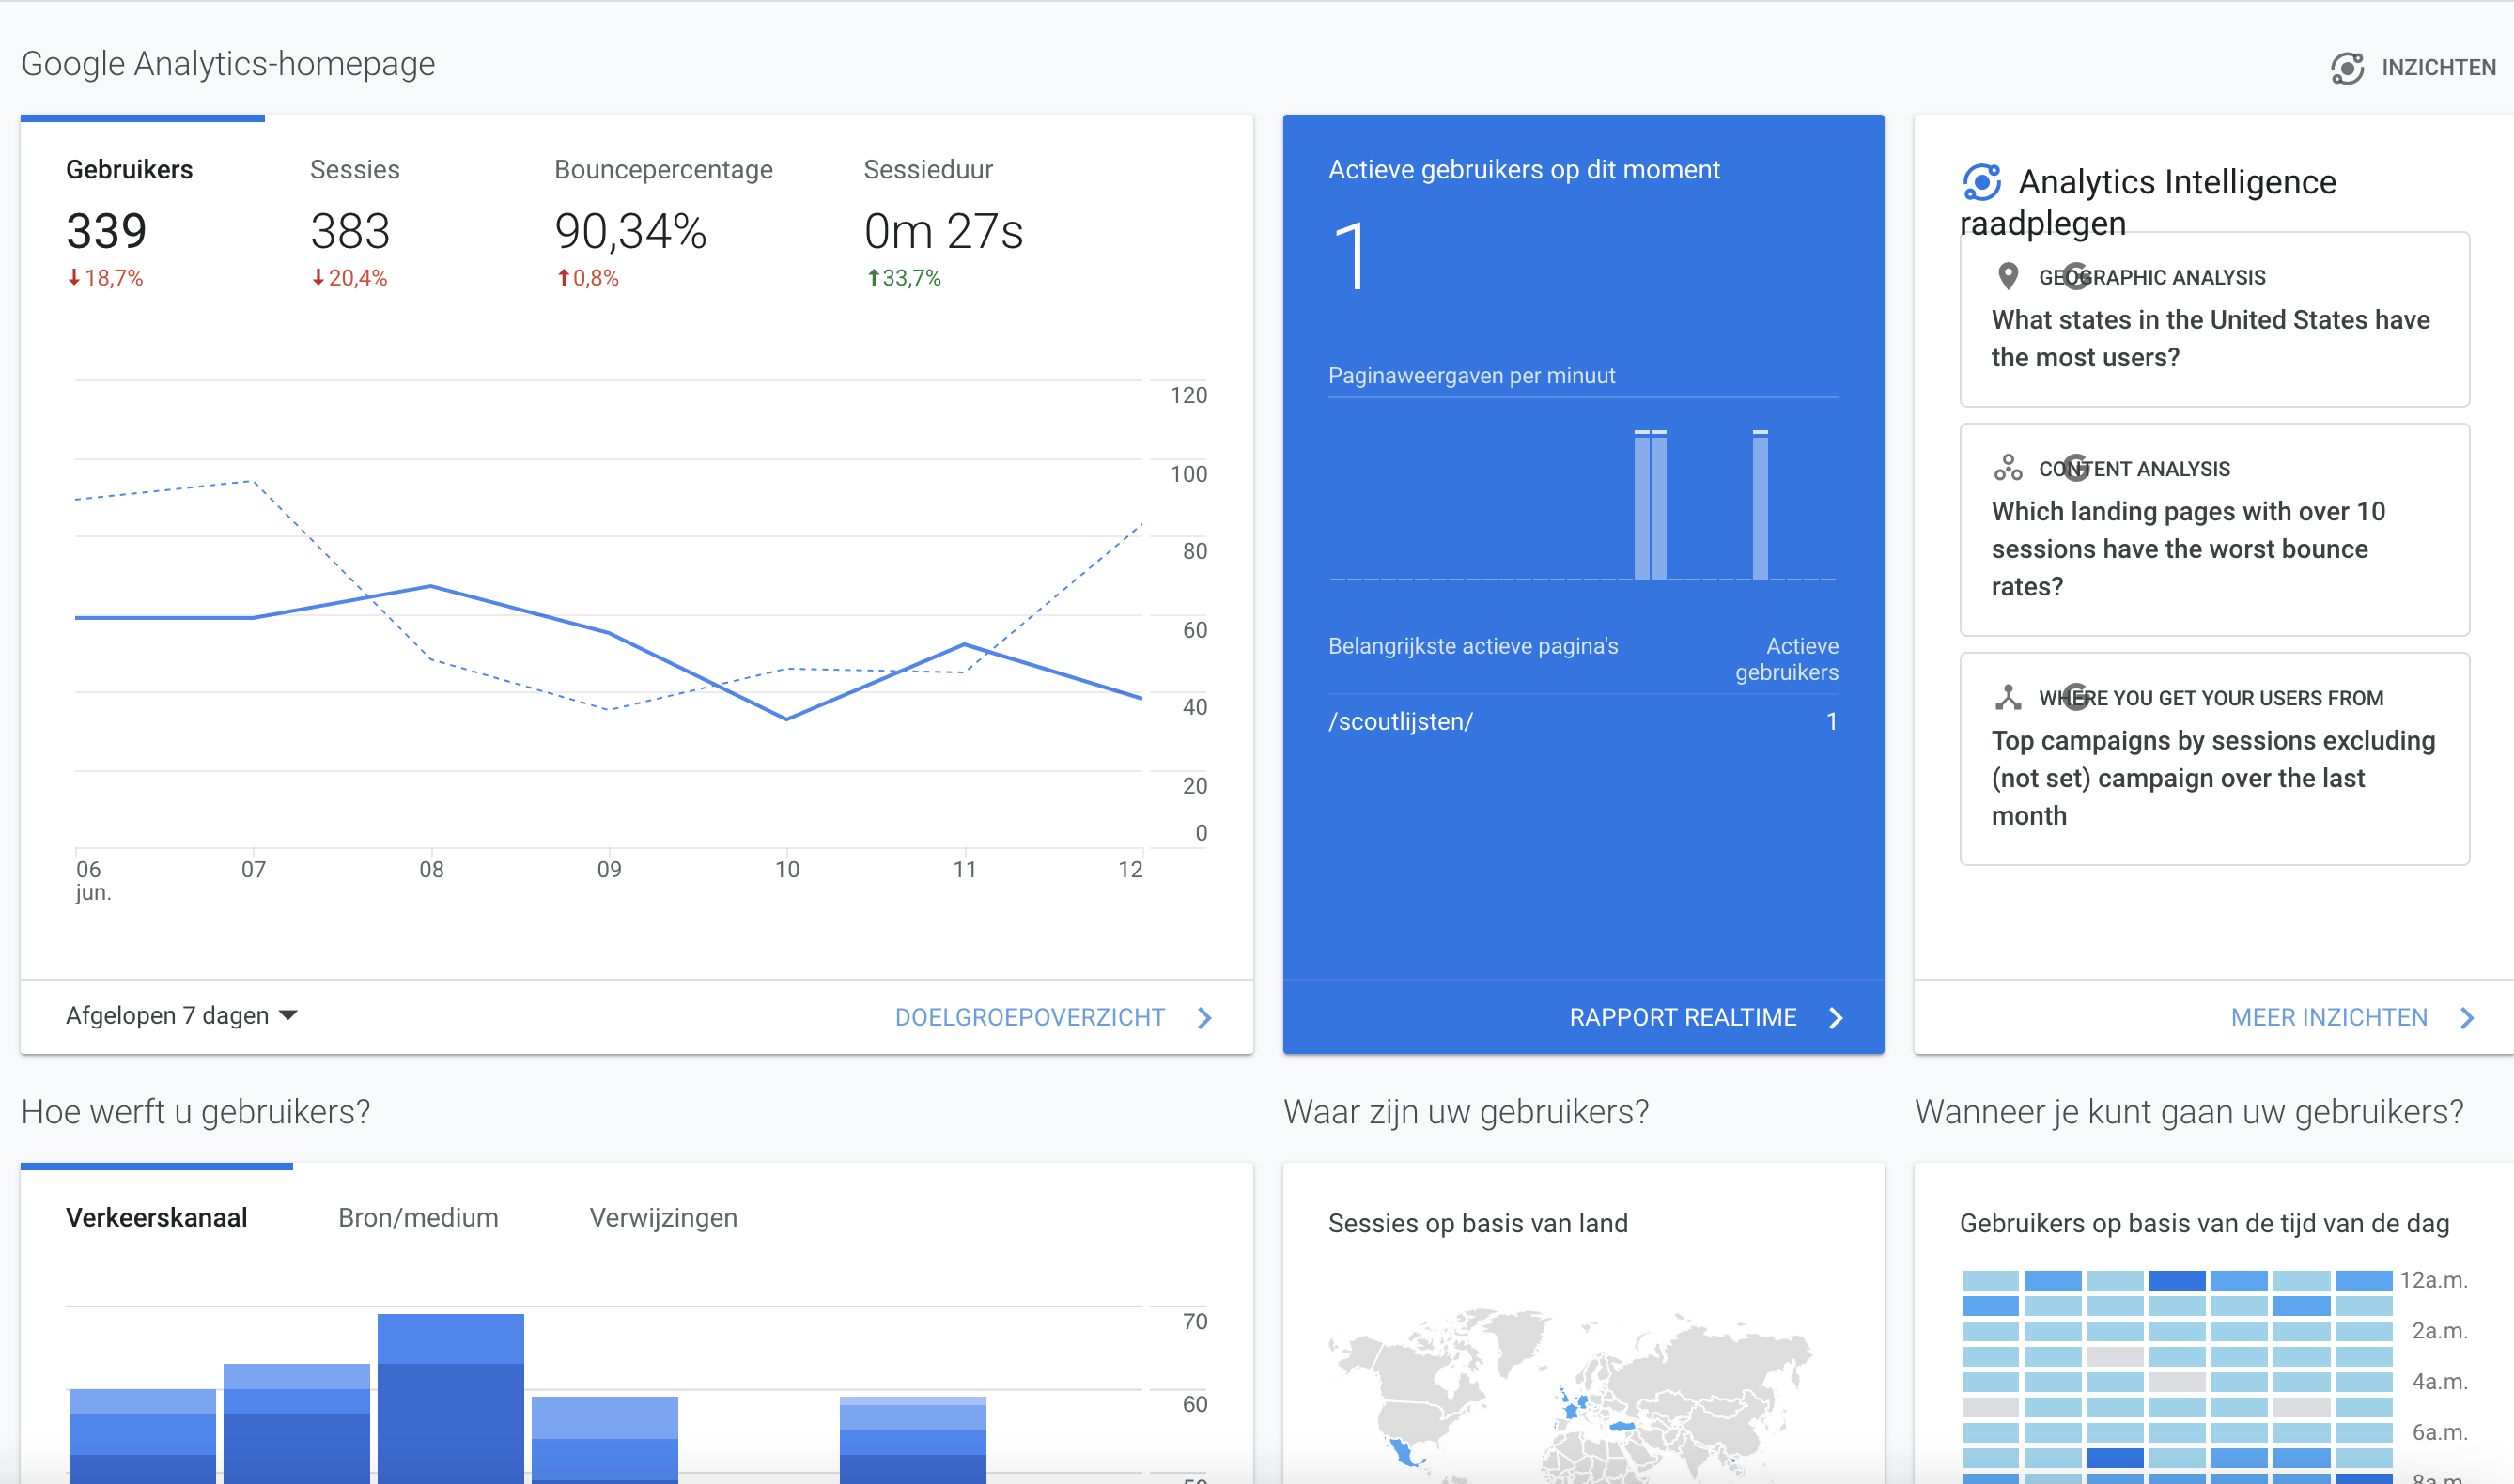This screenshot has width=2514, height=1484.
Task: Open the RAPPORT REALTIME link
Action: pos(1683,1017)
